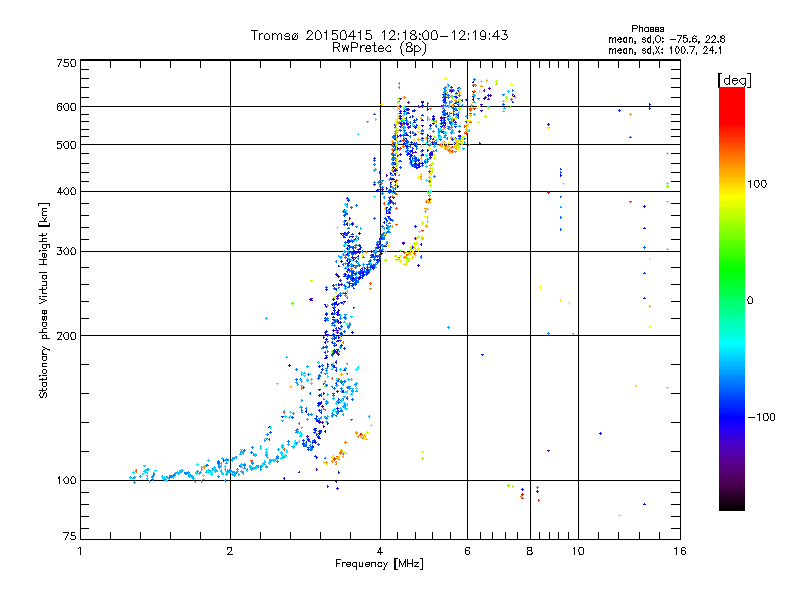
Task: Click the '600' height axis tick label
Action: [66, 107]
